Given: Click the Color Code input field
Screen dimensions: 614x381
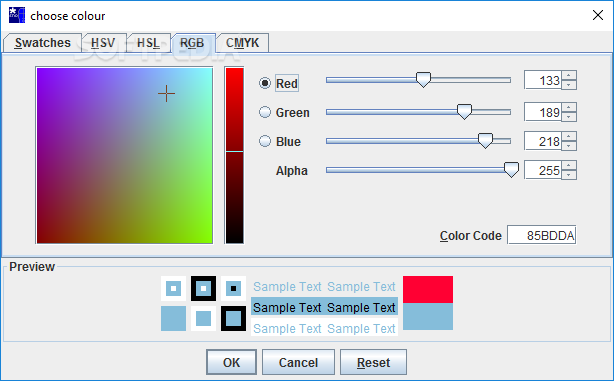Looking at the screenshot, I should [542, 235].
